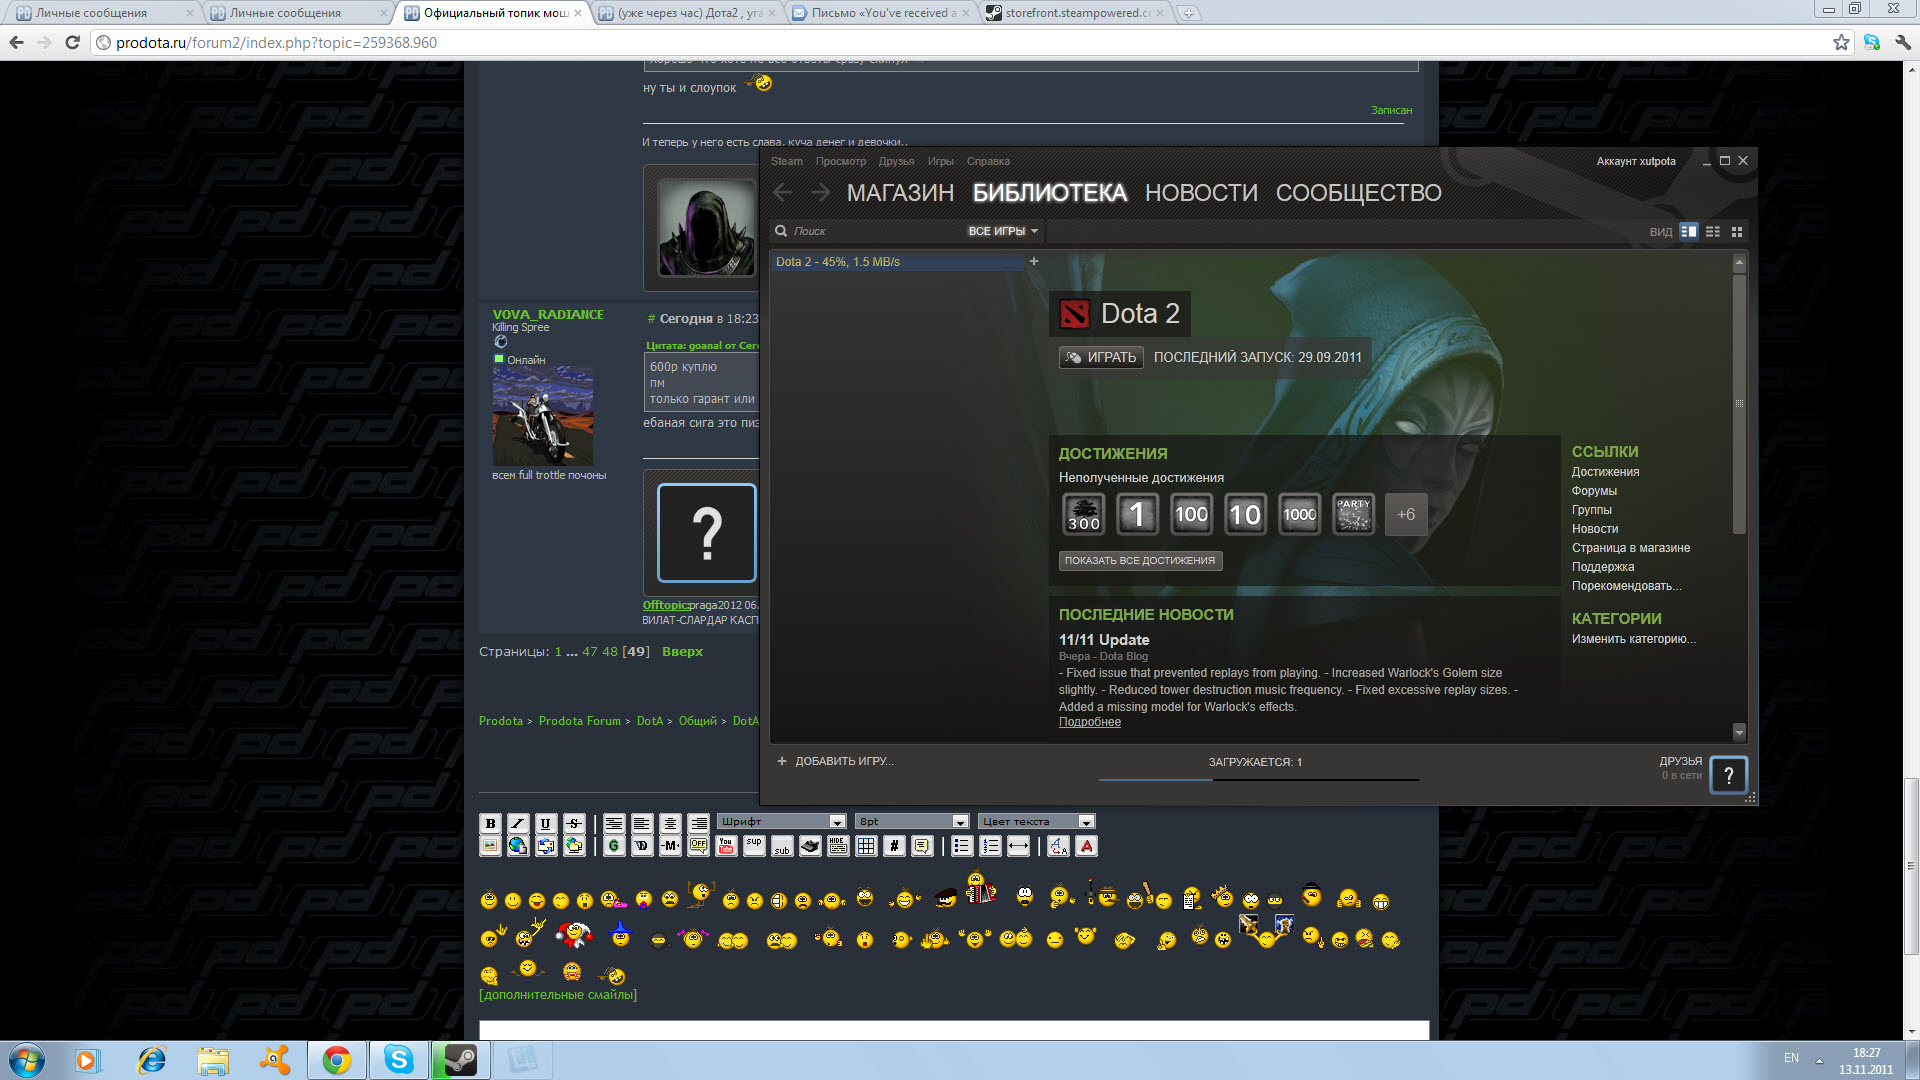Switch Steam library to list view
Image resolution: width=1920 pixels, height=1080 pixels.
[1713, 231]
